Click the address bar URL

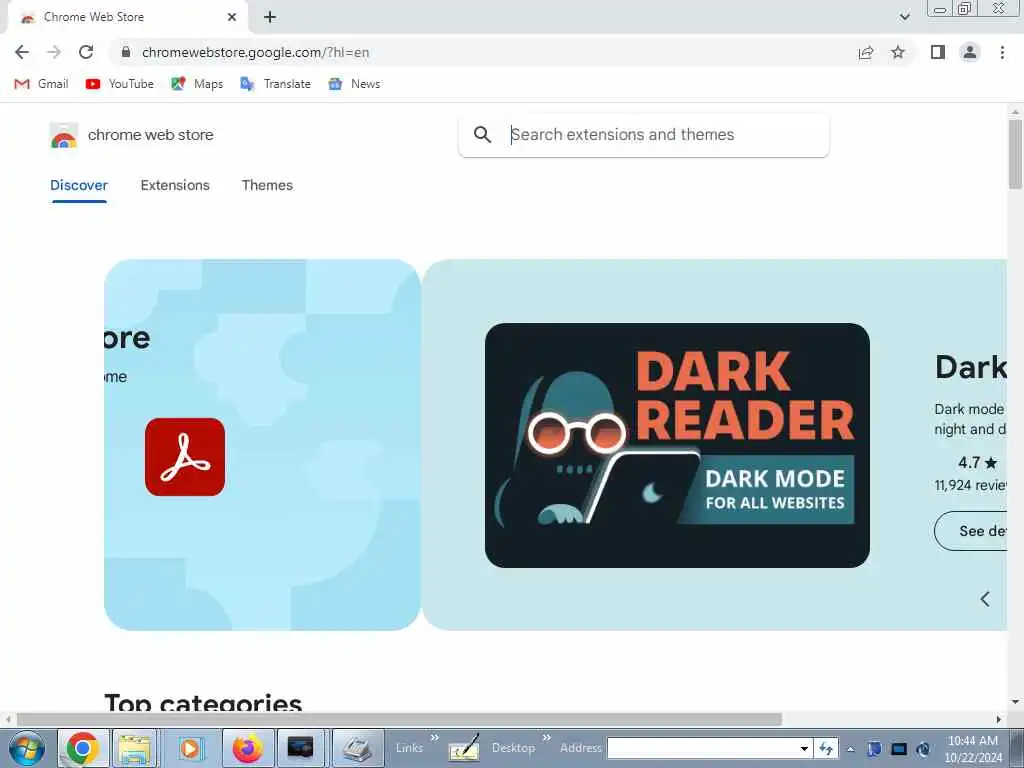[255, 52]
